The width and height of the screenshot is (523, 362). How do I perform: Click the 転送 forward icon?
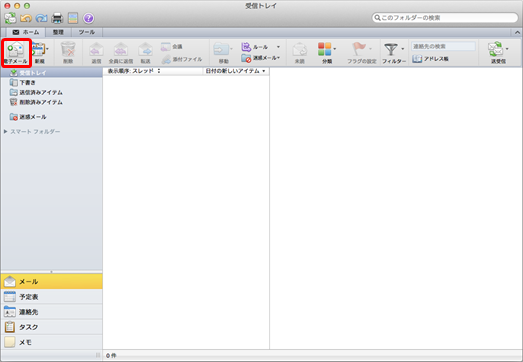(145, 49)
